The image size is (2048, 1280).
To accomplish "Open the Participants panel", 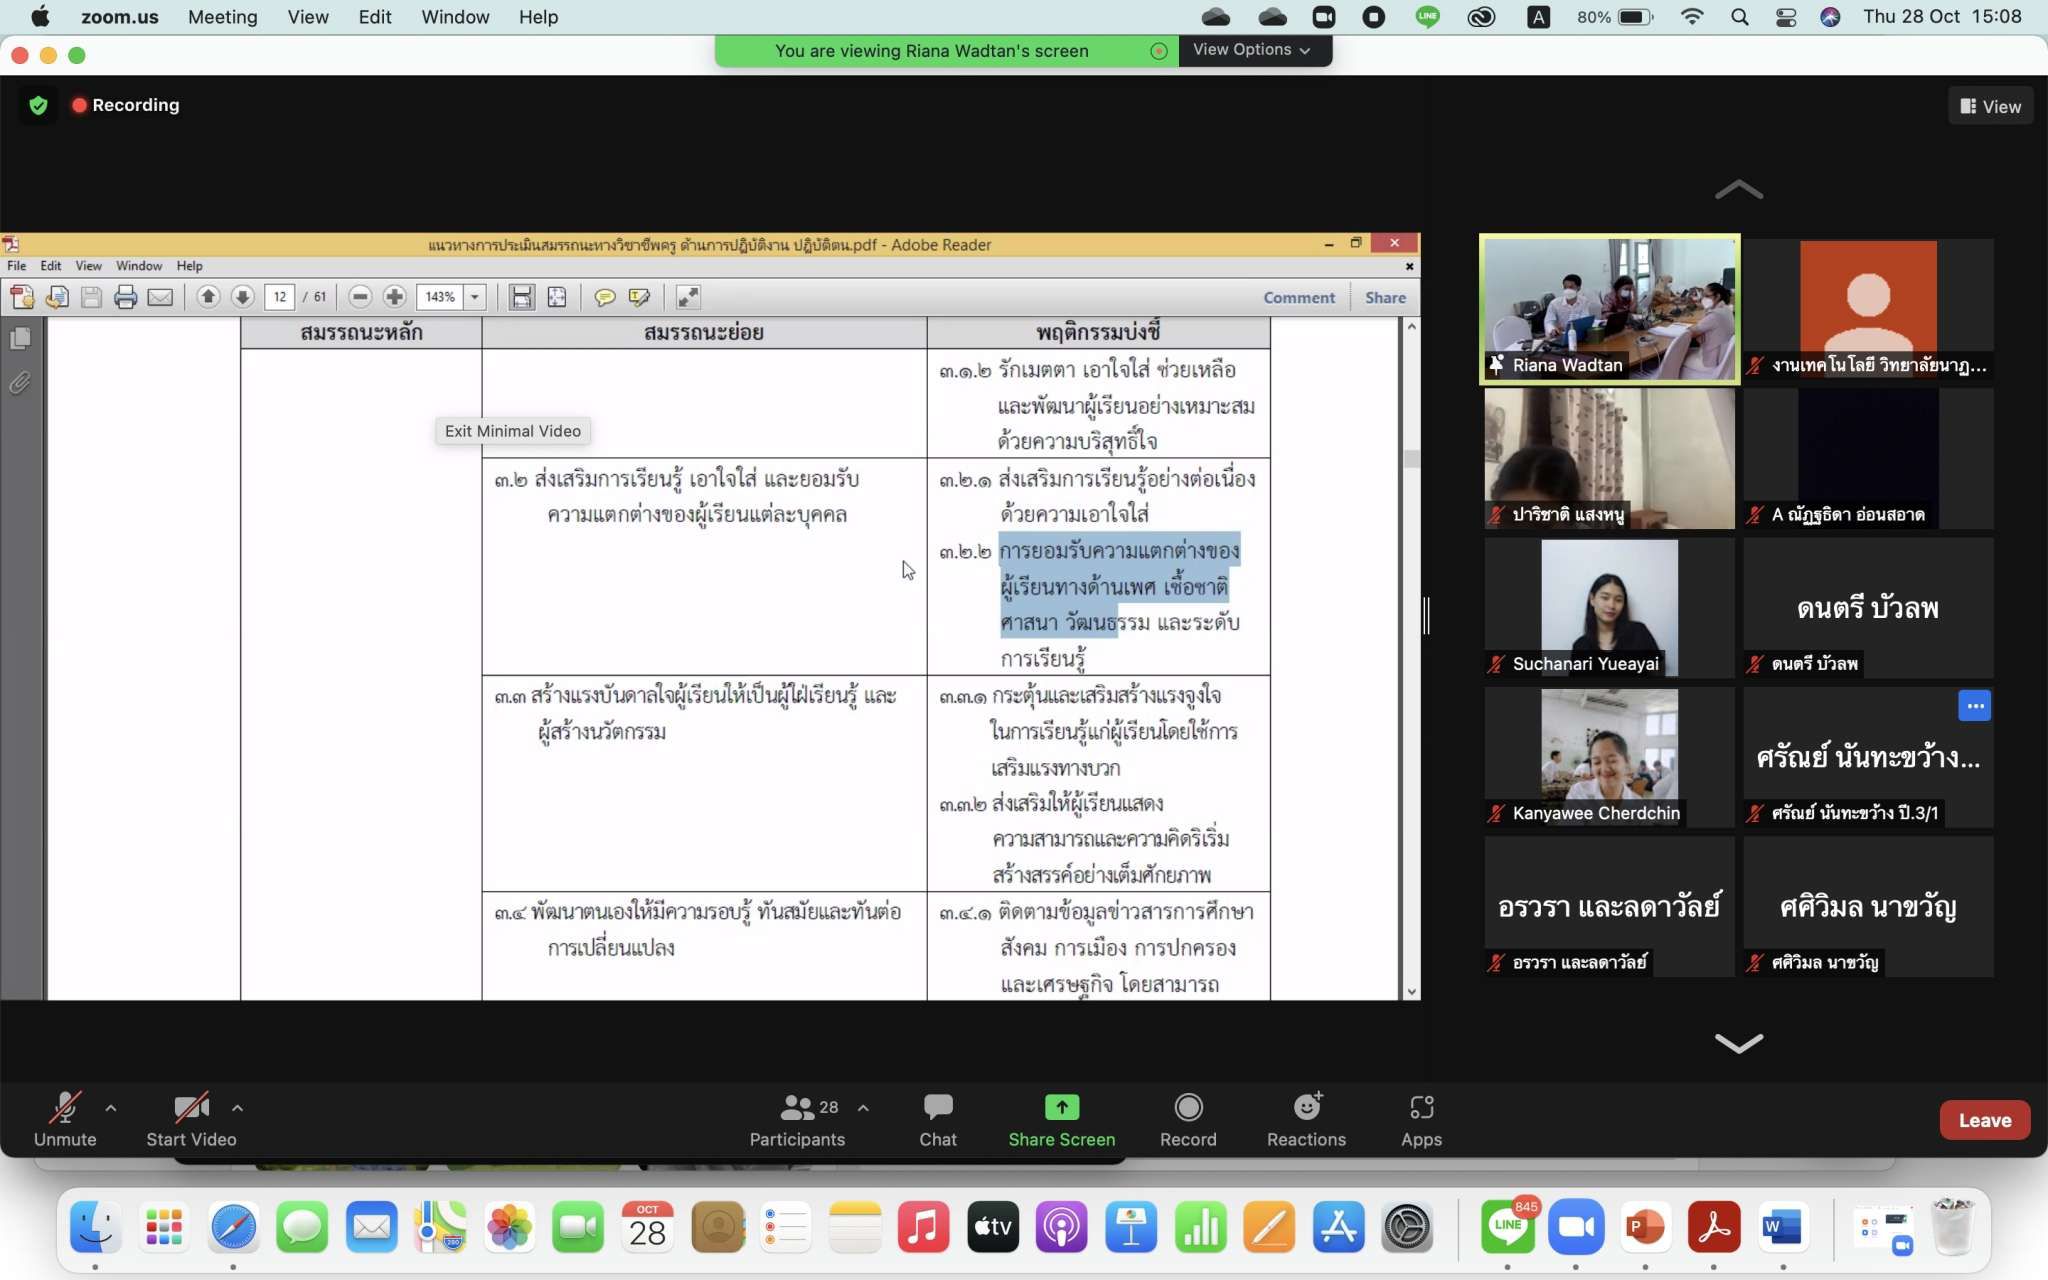I will click(797, 1119).
